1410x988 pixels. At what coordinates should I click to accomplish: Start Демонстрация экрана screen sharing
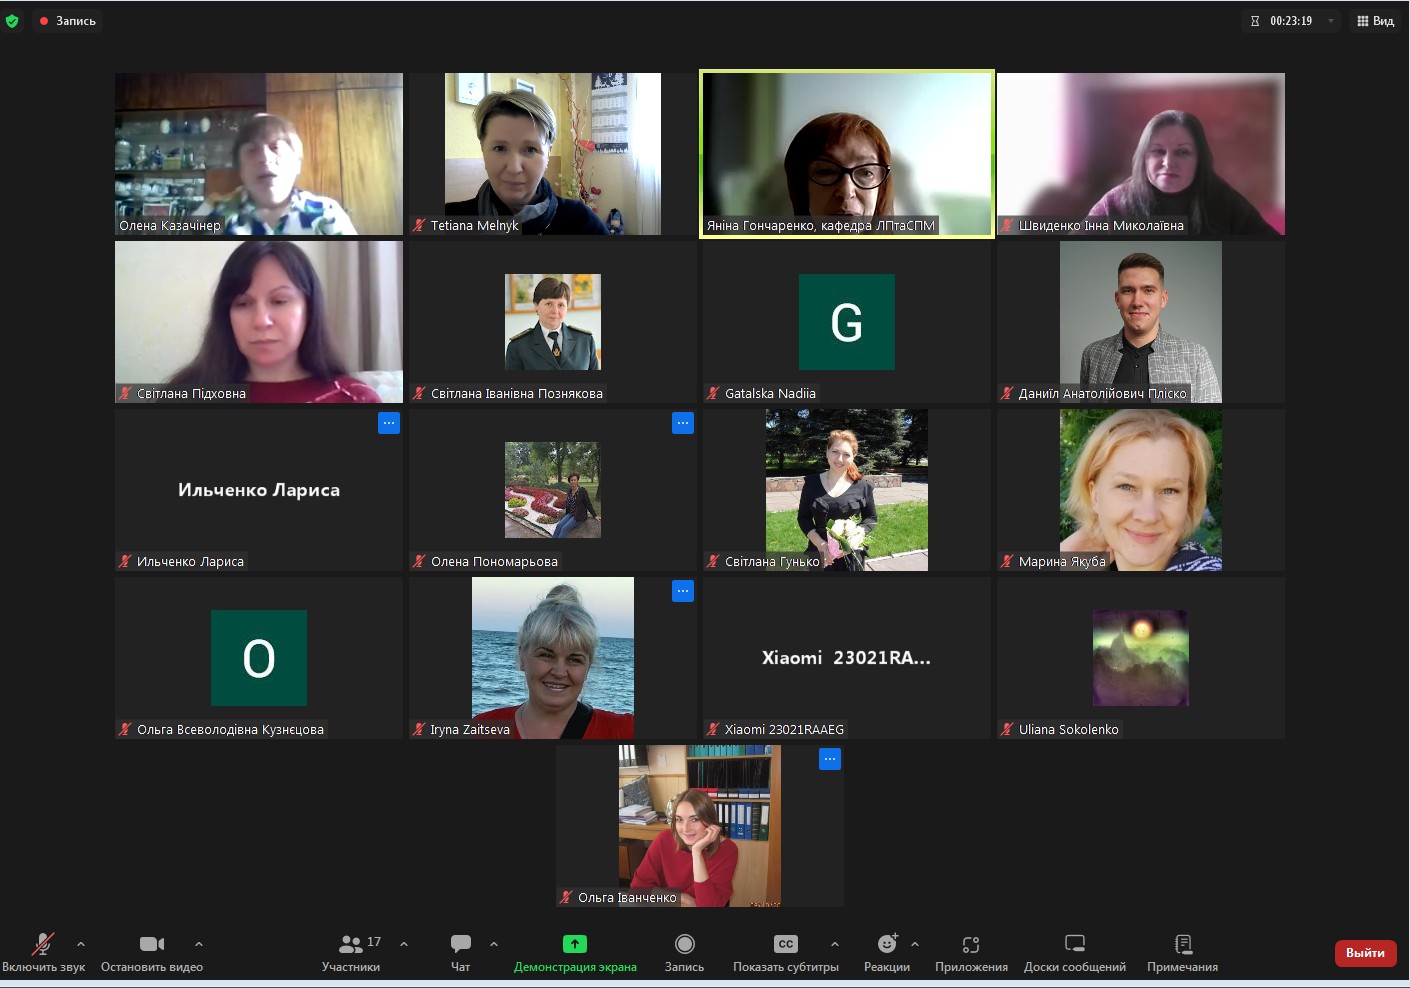[x=575, y=951]
